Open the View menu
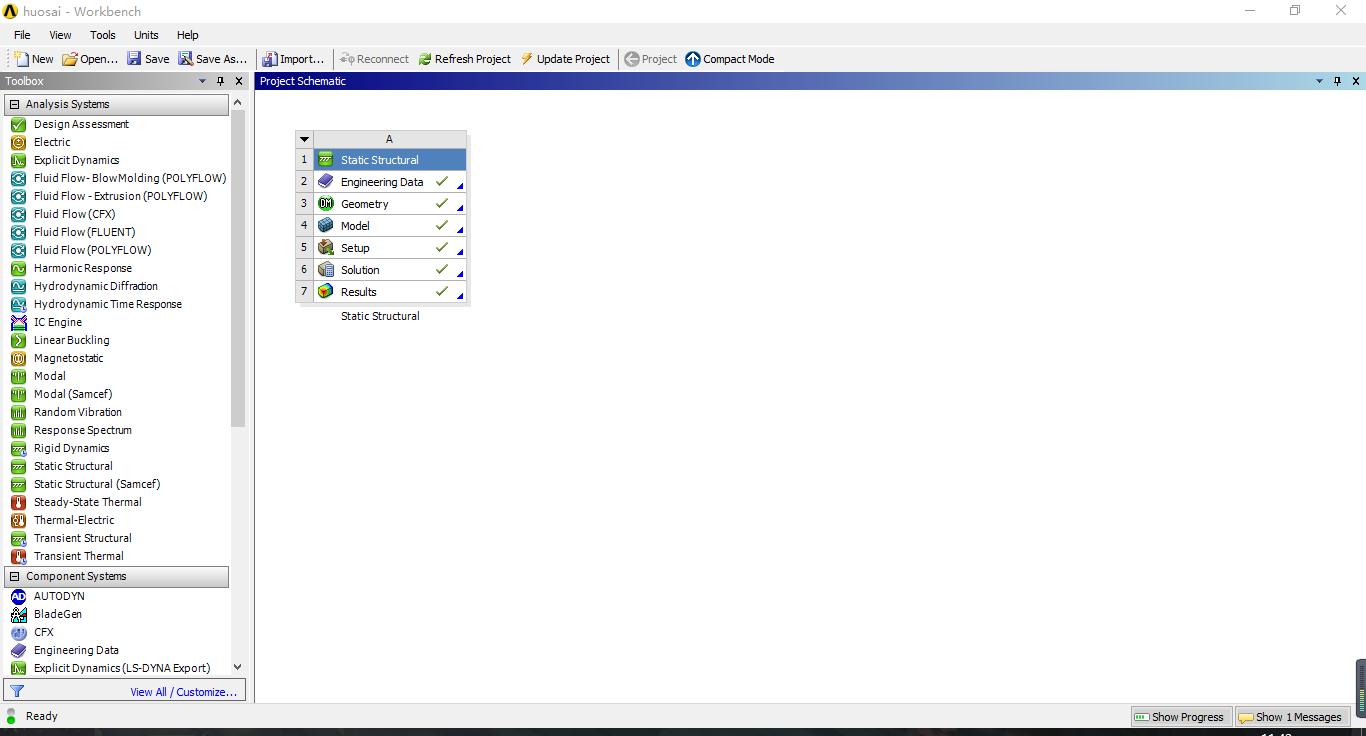Viewport: 1366px width, 736px height. click(x=60, y=35)
